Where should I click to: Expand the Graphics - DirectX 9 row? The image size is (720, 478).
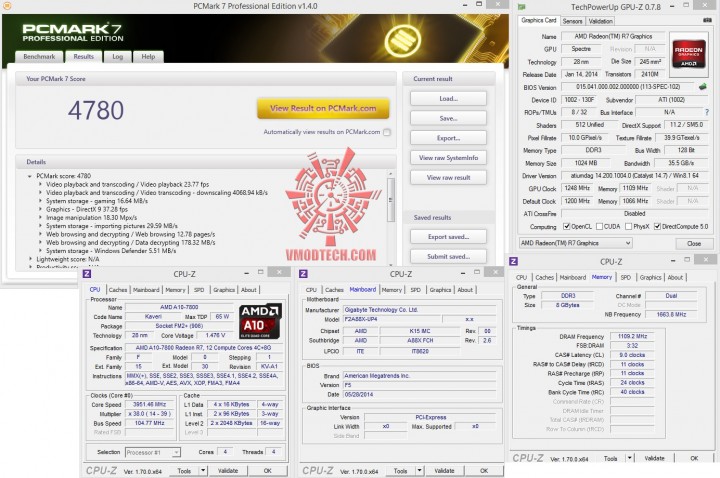(x=40, y=209)
